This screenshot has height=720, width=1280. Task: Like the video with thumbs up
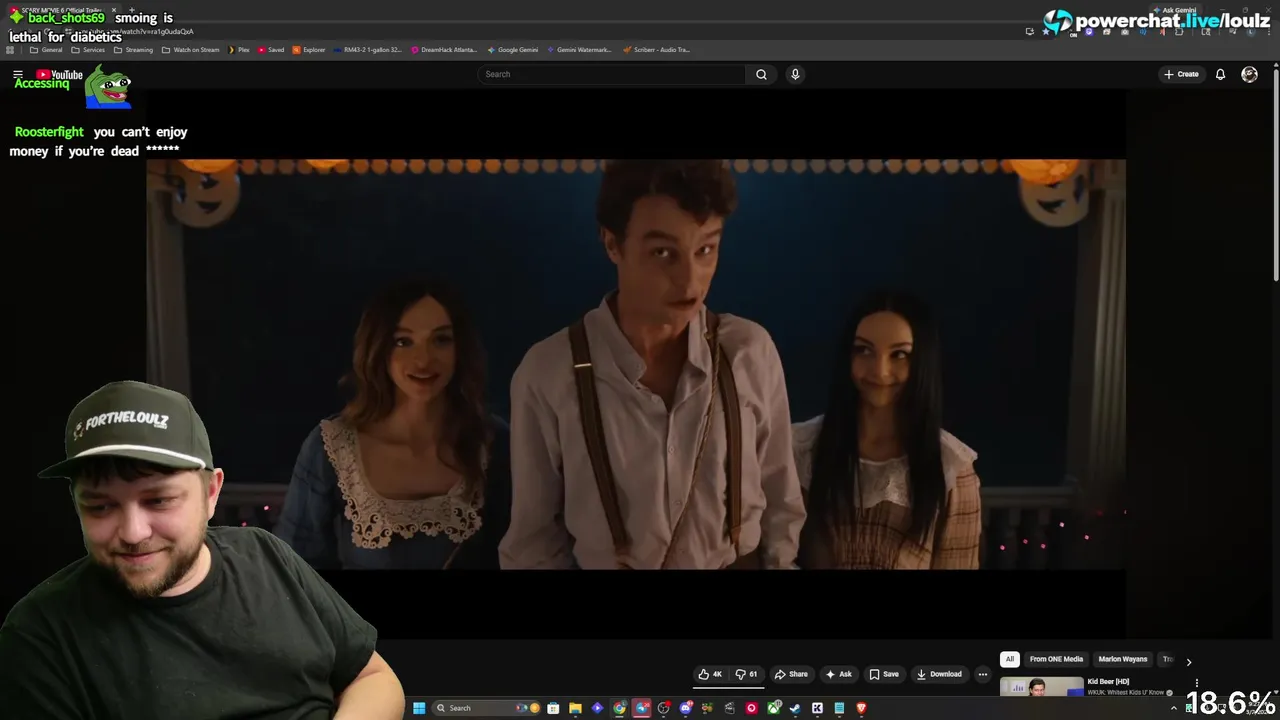[710, 674]
